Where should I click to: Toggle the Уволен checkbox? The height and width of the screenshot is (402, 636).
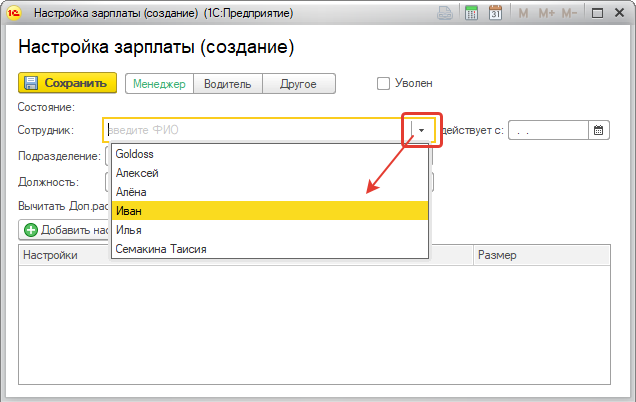pyautogui.click(x=383, y=84)
